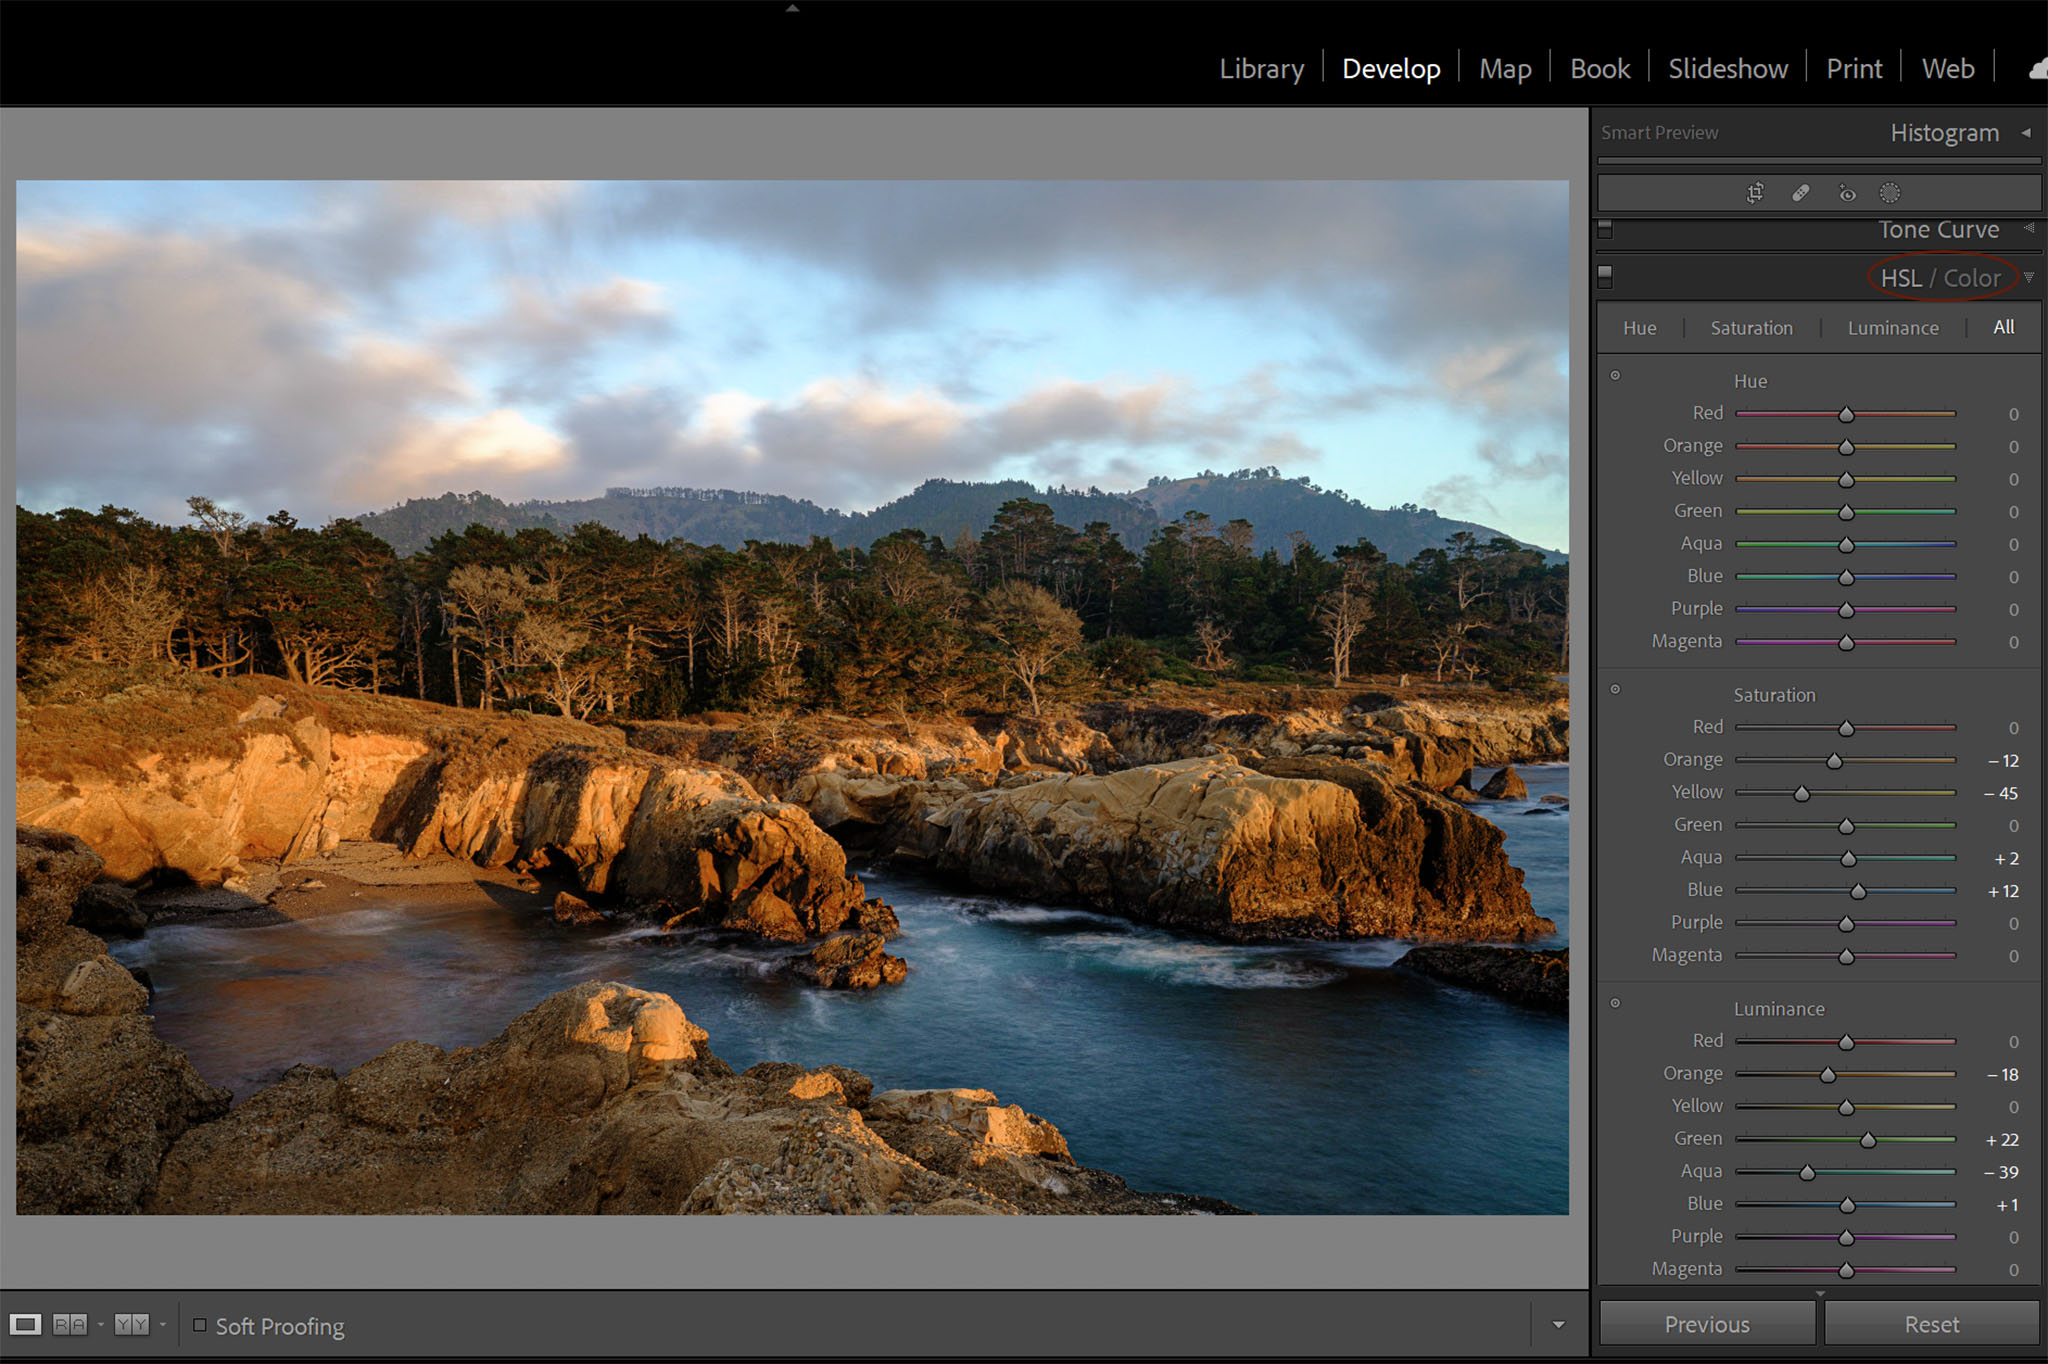
Task: Expand the Histogram panel
Action: pos(2026,133)
